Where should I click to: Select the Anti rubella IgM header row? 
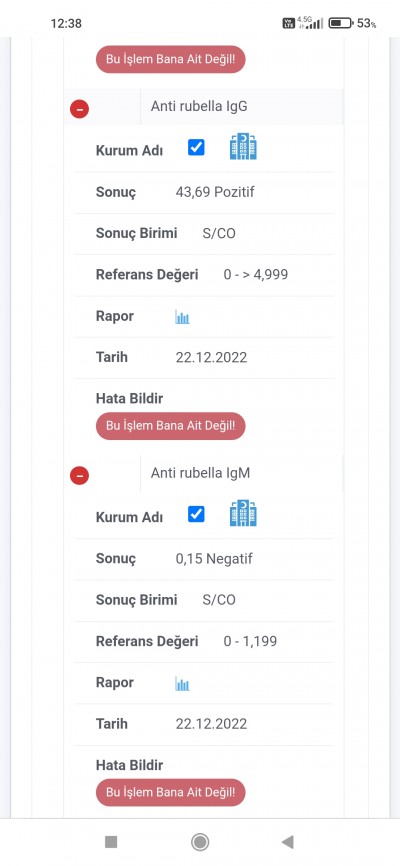coord(203,473)
